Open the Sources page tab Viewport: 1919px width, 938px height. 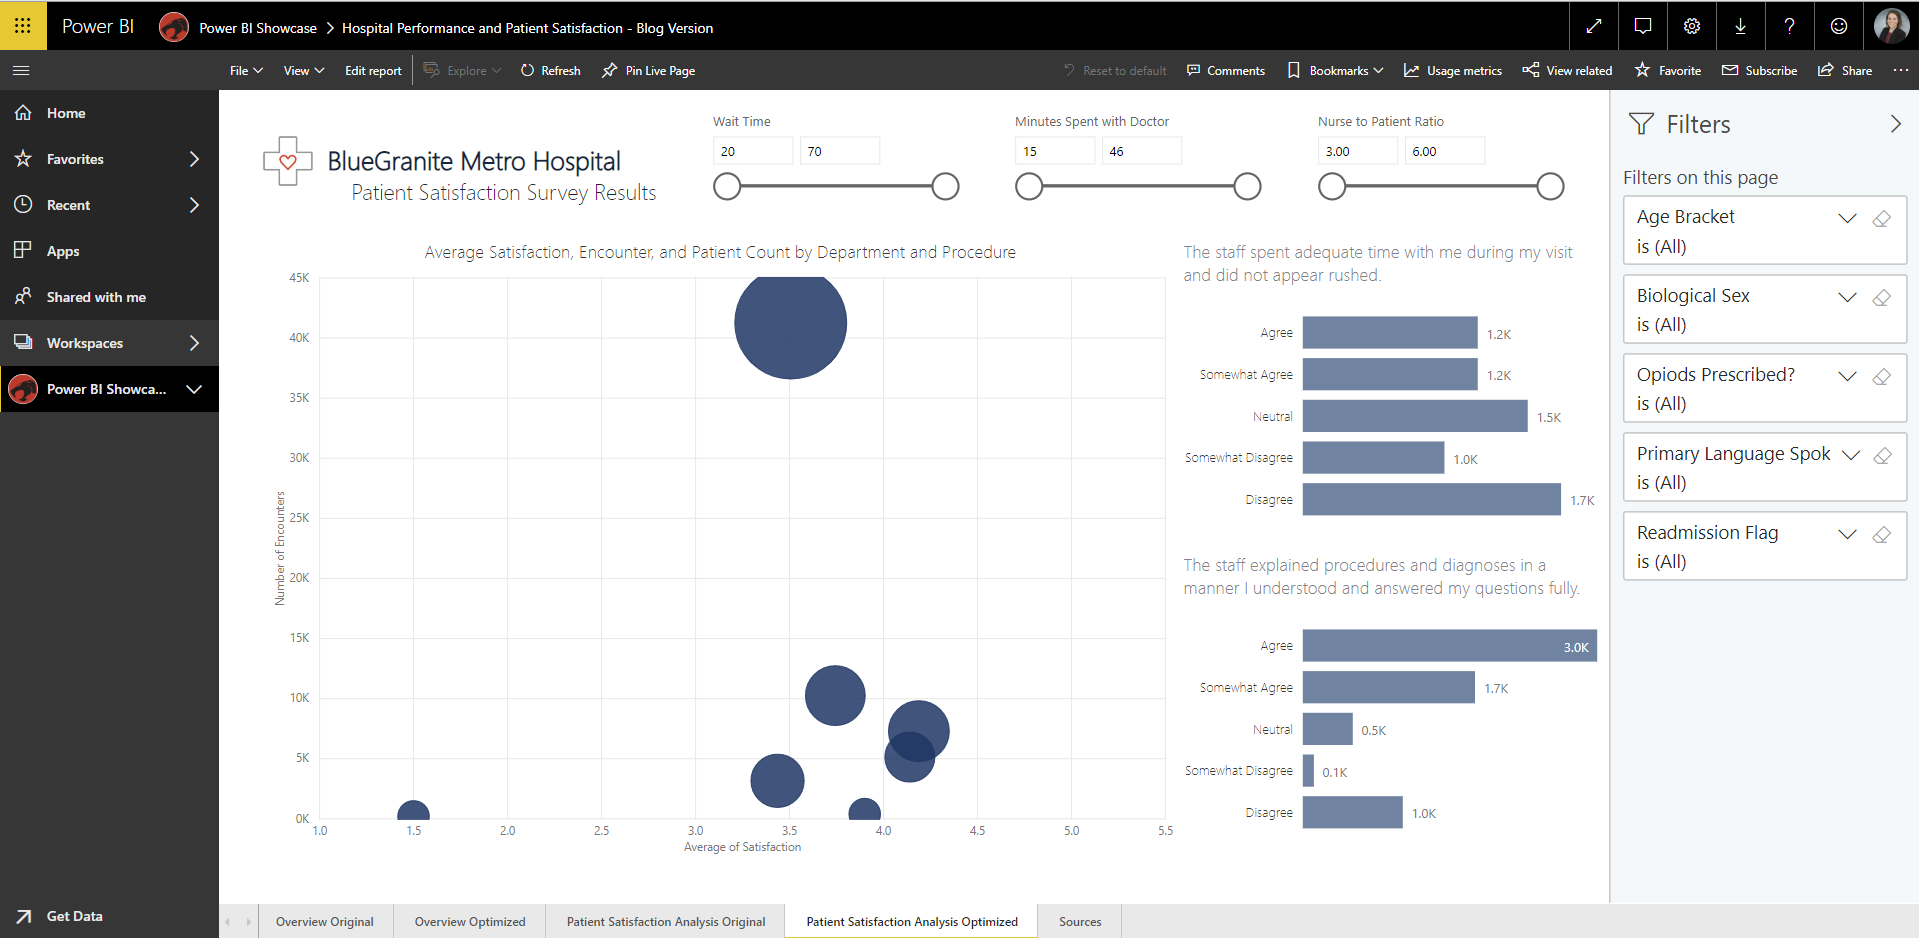point(1079,921)
